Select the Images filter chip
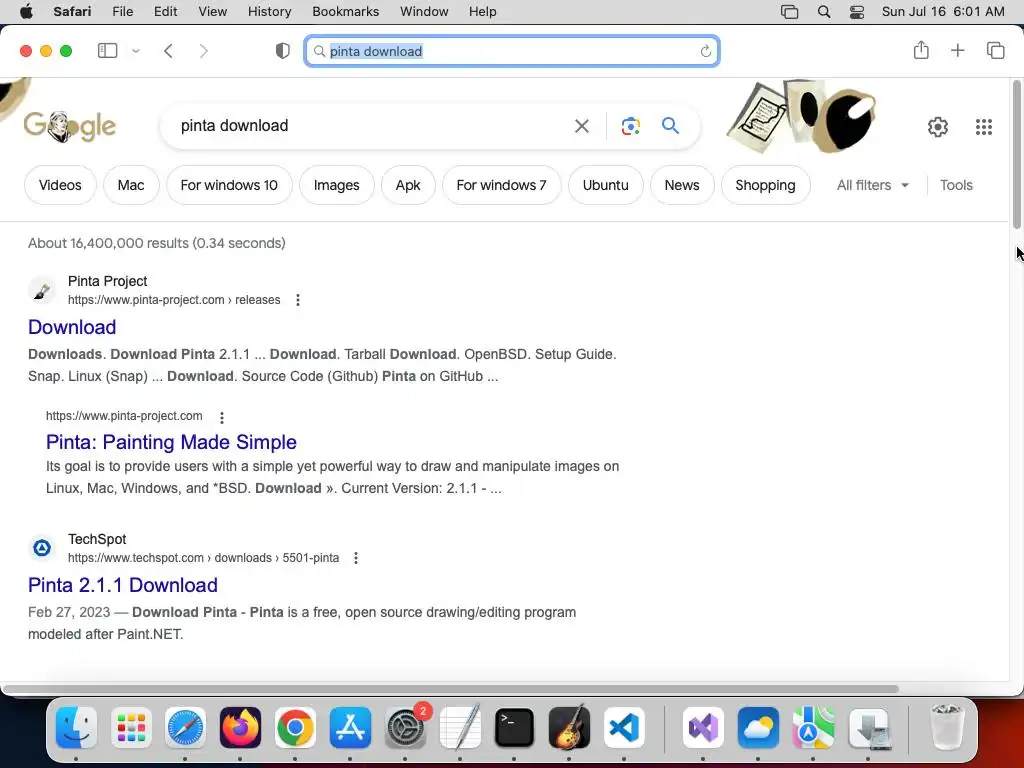 pos(336,185)
